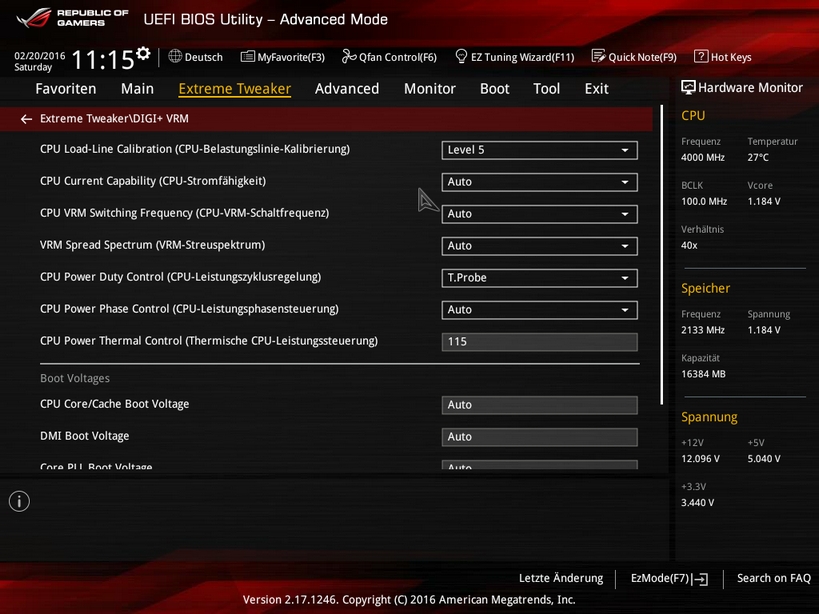Select CPU Power Phase Control label
Screen dimensions: 819x614
(x=189, y=309)
